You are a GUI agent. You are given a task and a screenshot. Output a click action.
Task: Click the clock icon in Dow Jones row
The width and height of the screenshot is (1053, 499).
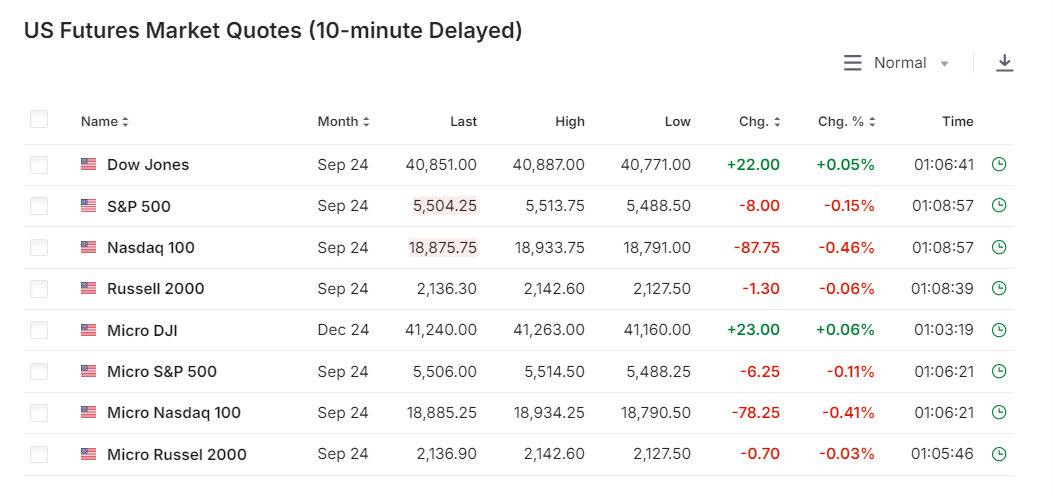998,164
